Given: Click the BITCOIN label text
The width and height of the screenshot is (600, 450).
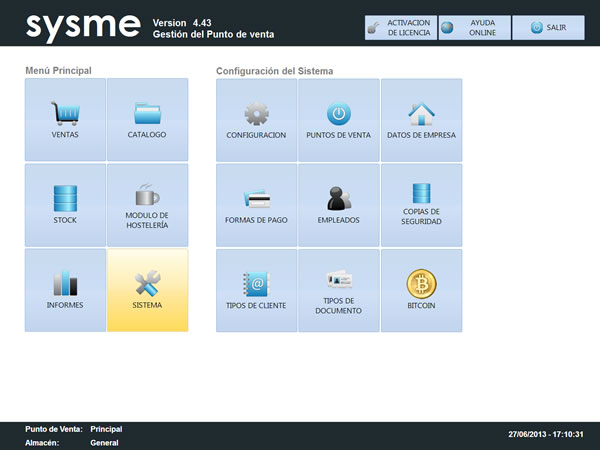Looking at the screenshot, I should pos(421,305).
